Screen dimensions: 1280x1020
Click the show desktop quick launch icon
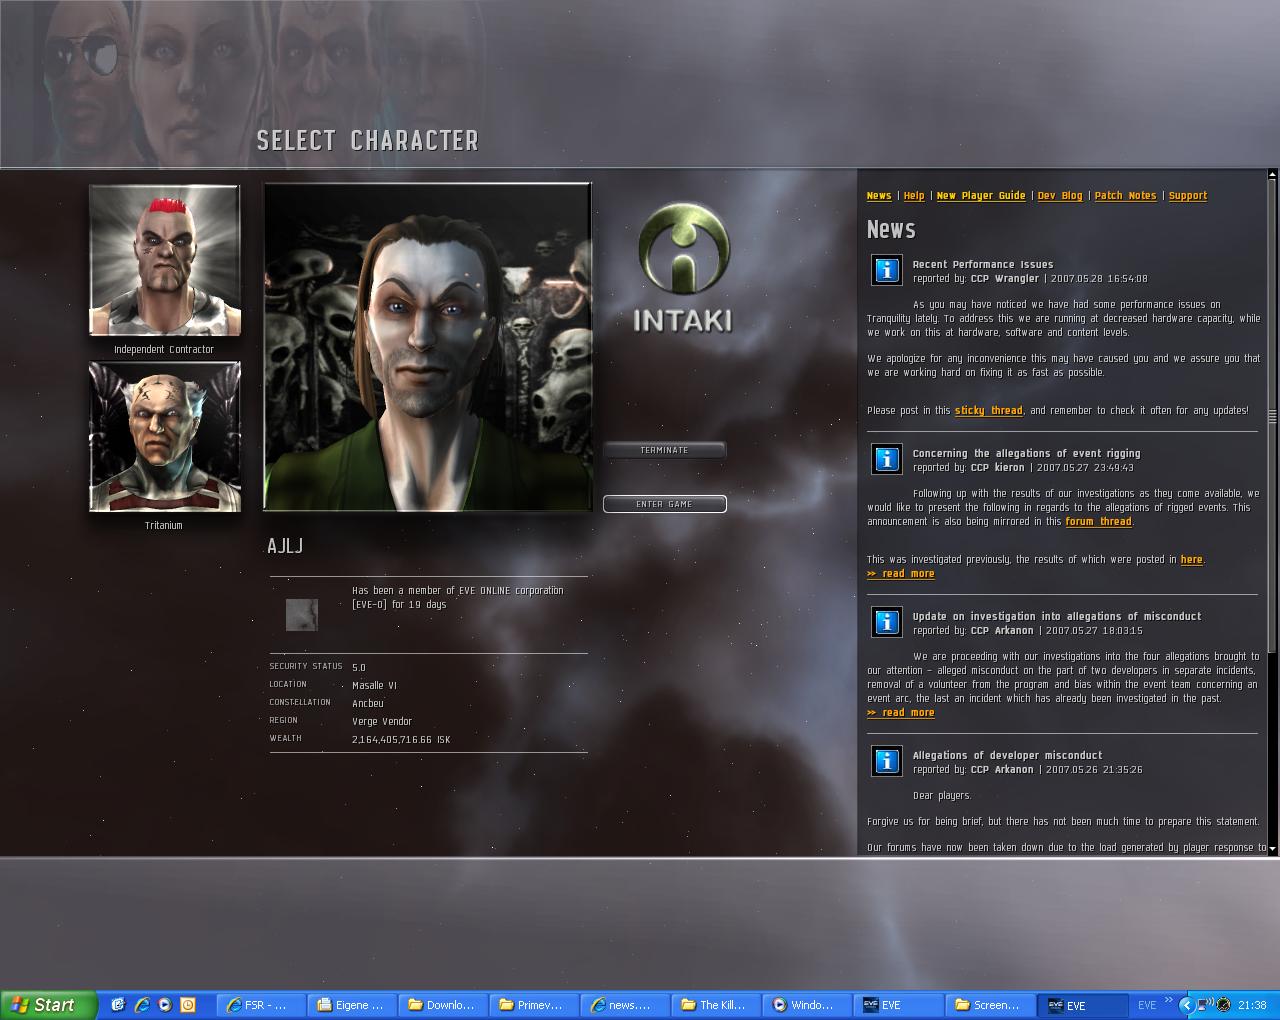click(x=118, y=1005)
